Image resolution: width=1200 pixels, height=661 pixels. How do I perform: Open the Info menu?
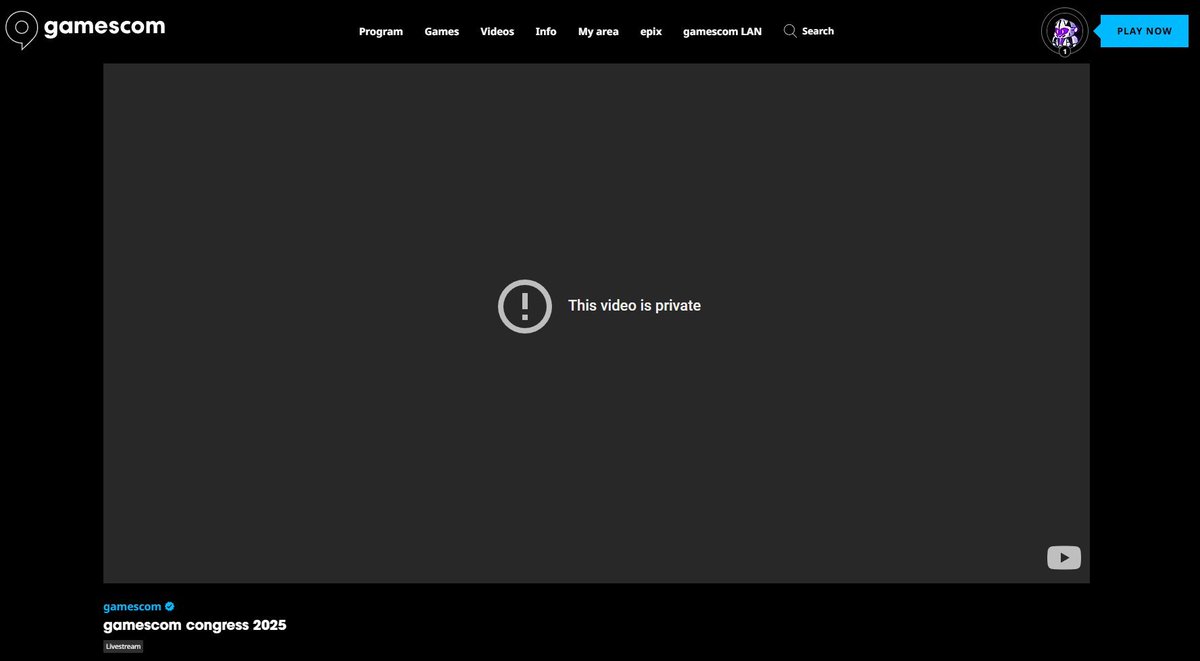tap(546, 31)
